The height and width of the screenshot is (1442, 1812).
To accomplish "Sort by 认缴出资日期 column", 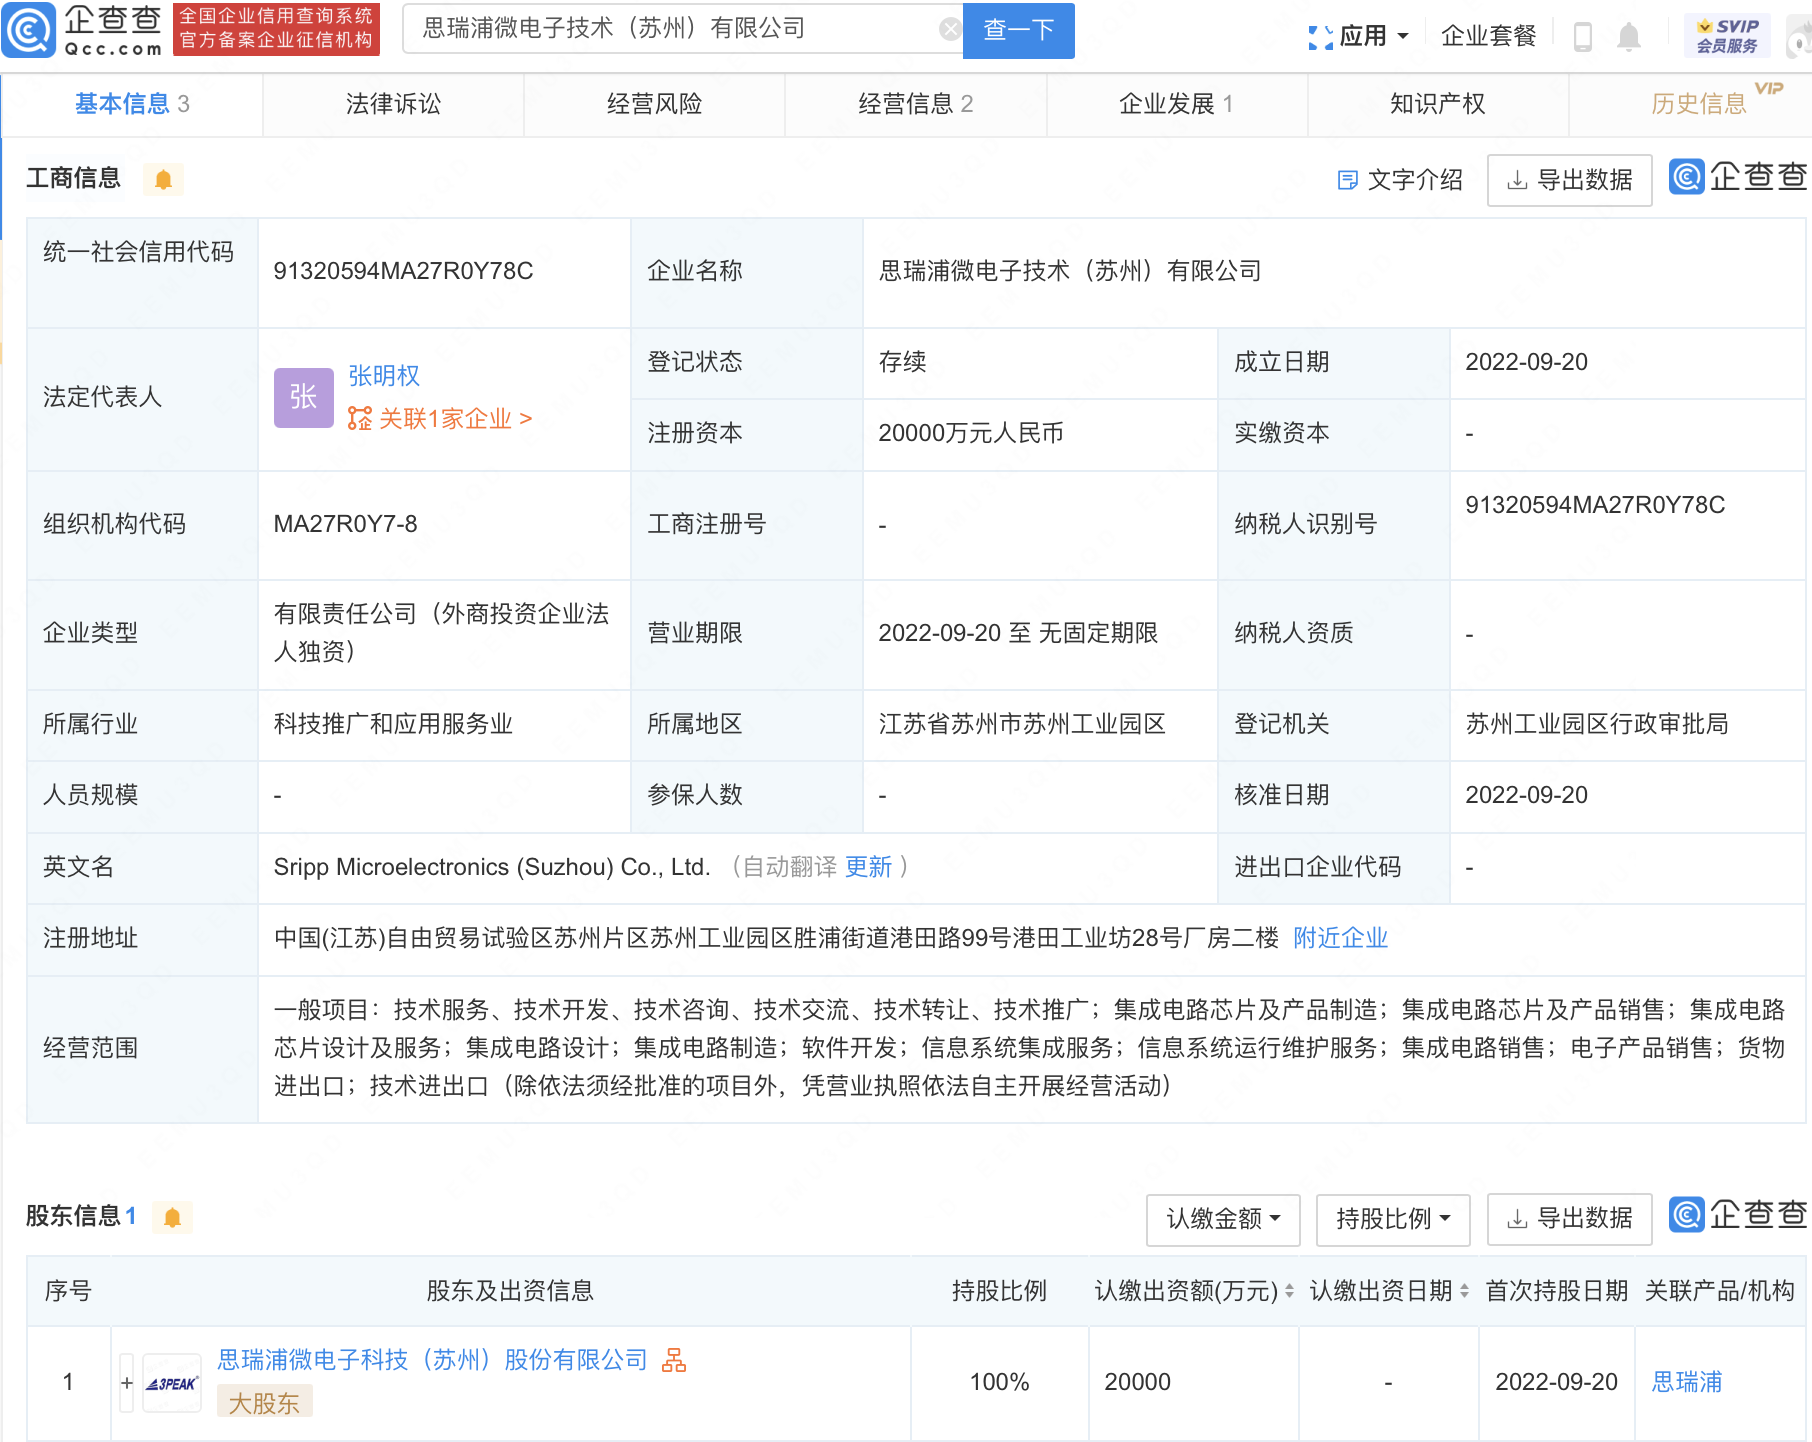I will (x=1464, y=1291).
